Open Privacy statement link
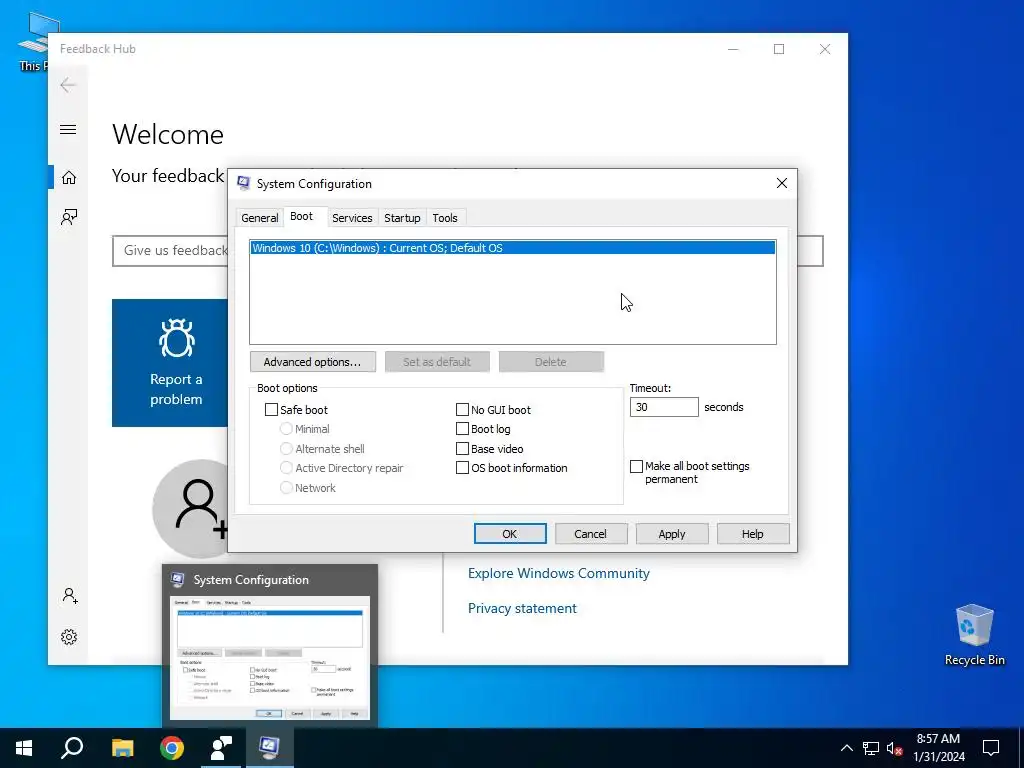1024x768 pixels. pyautogui.click(x=522, y=609)
